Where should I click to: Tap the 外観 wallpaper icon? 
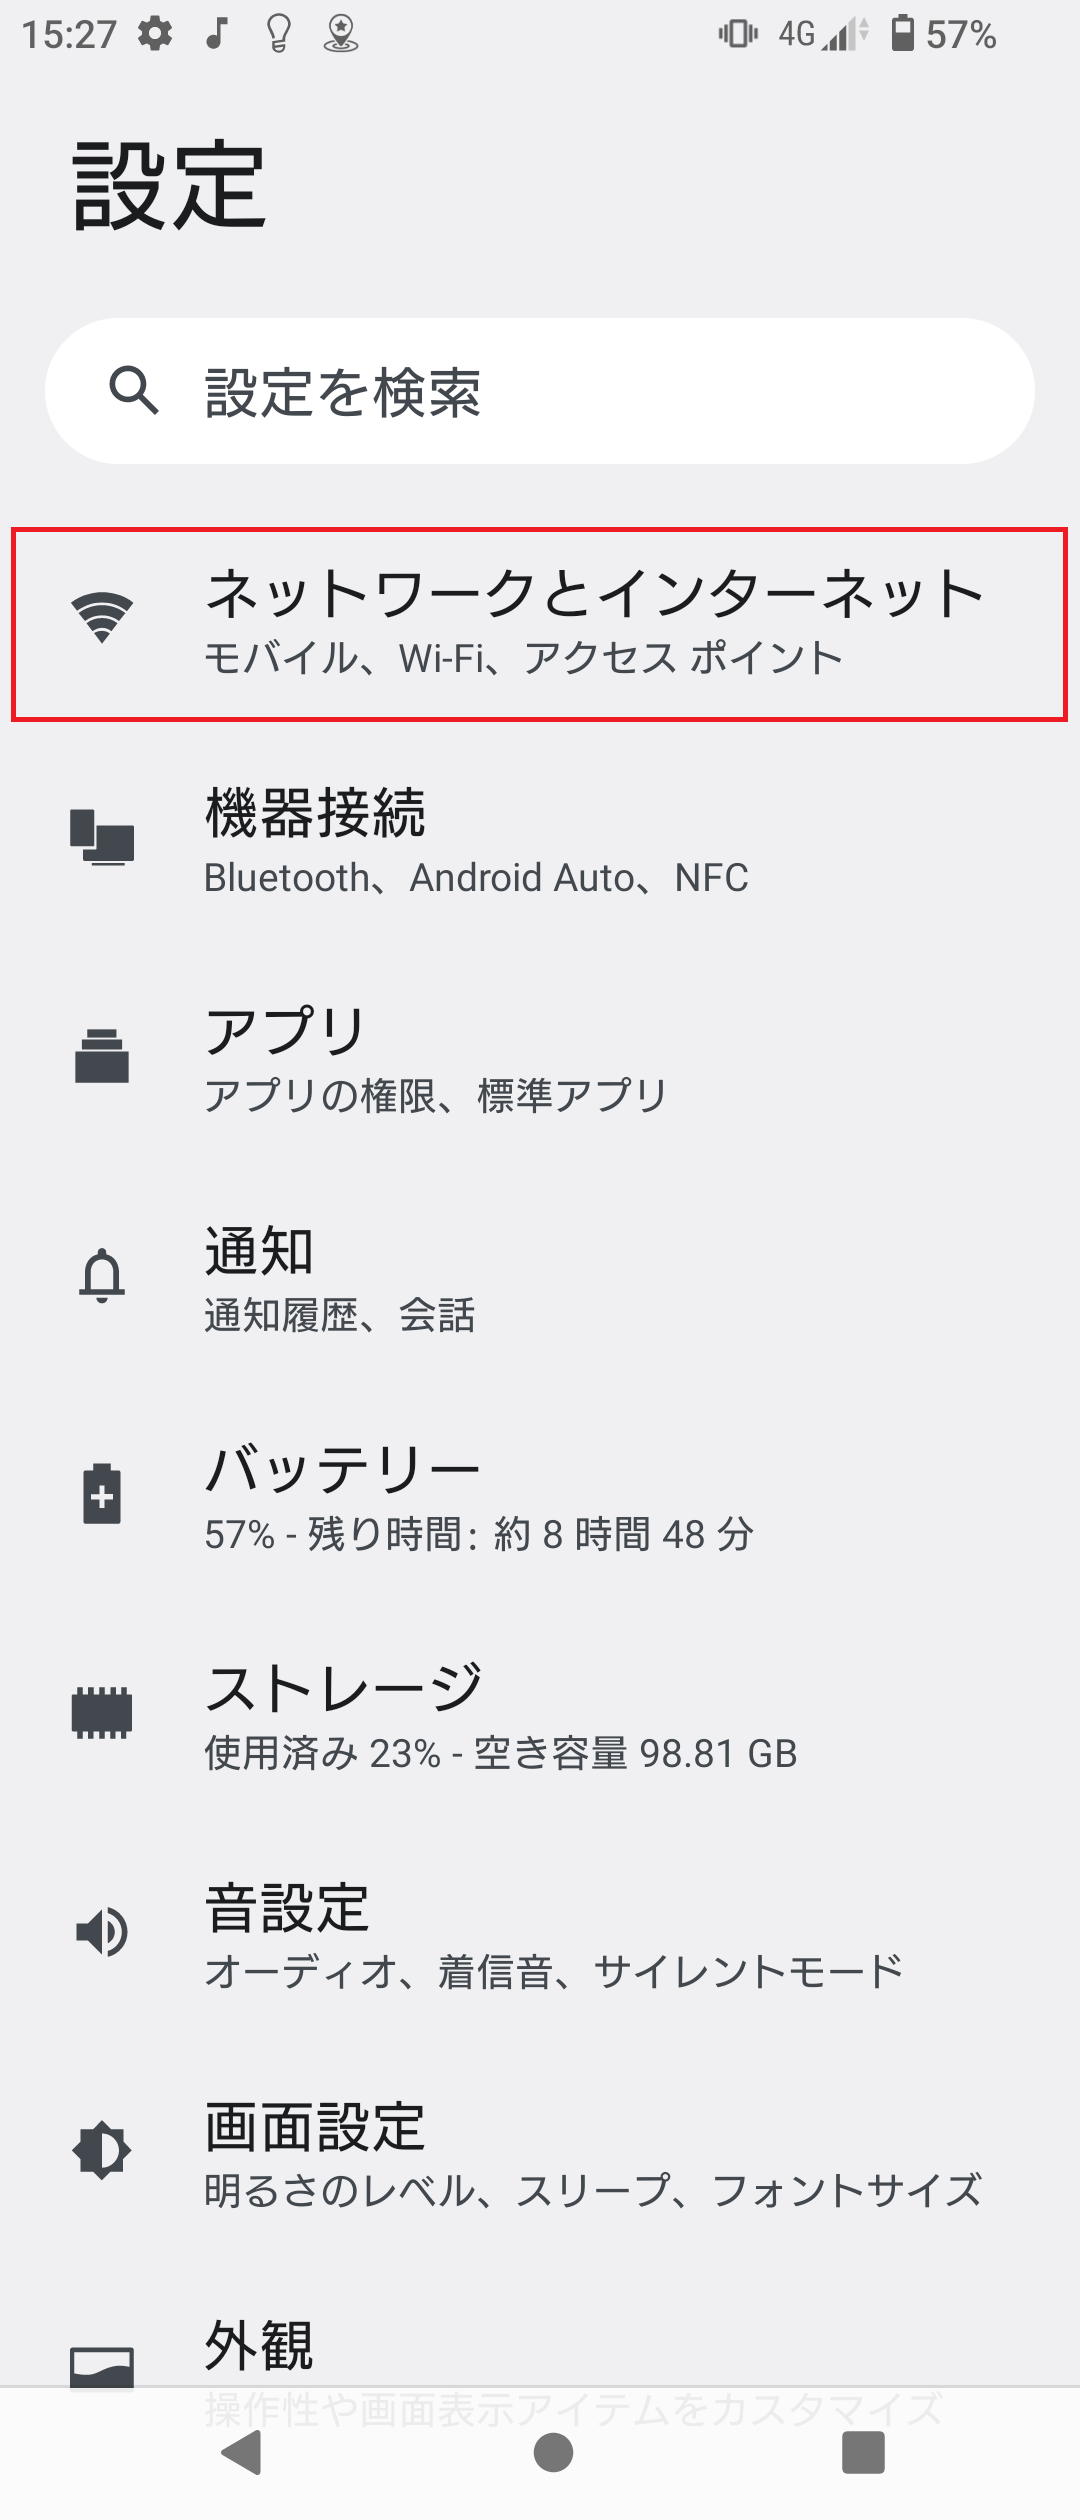102,2367
